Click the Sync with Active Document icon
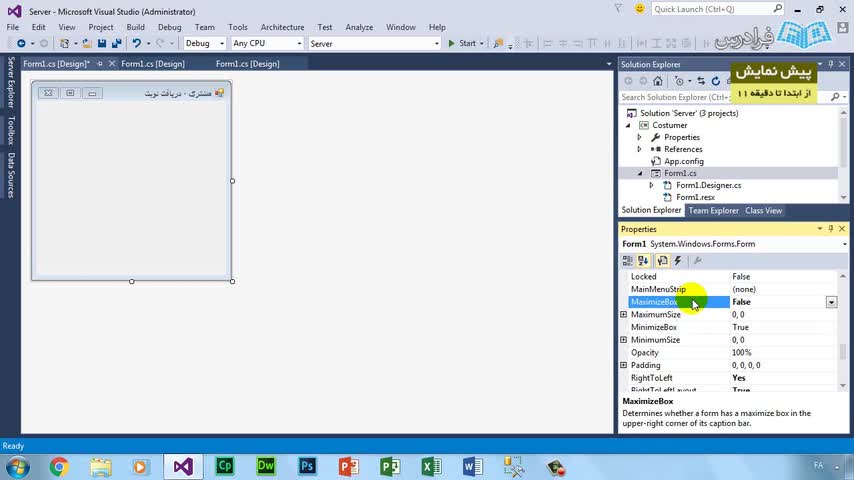 click(701, 81)
